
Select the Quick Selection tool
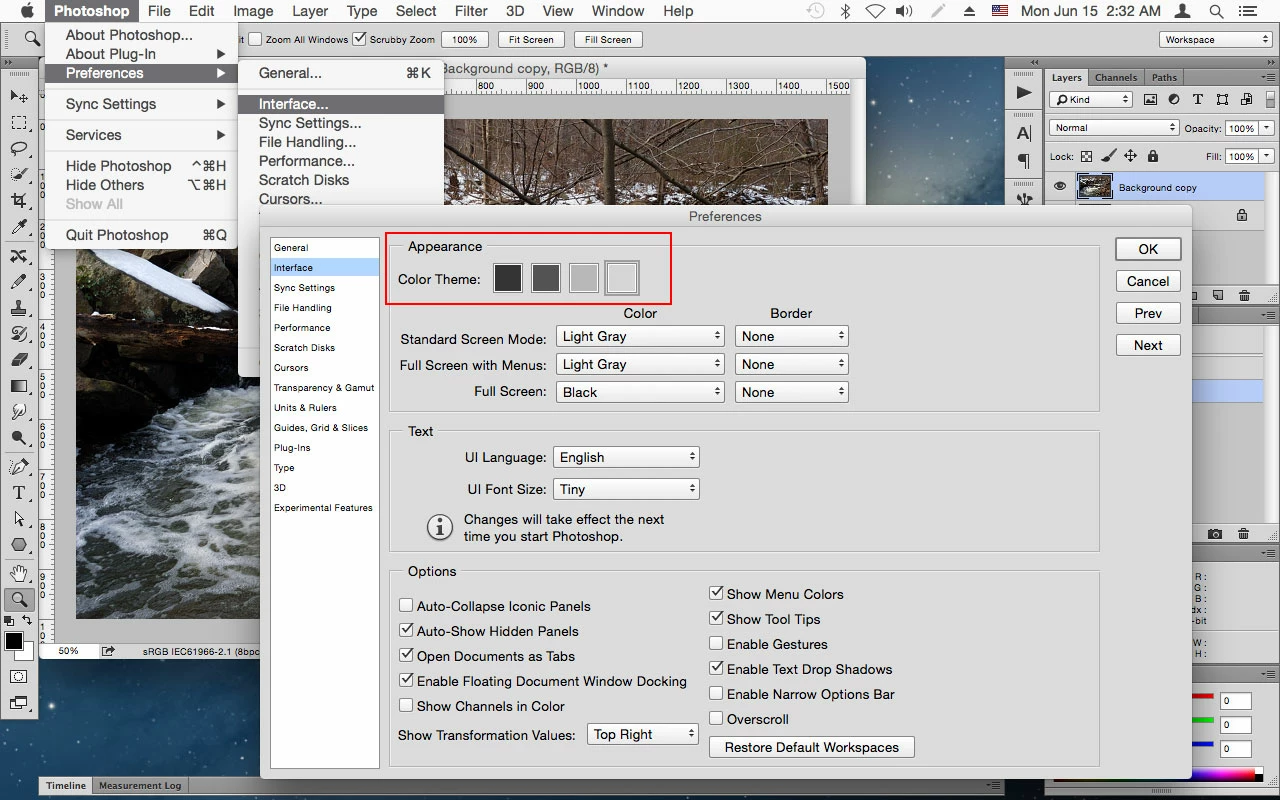click(x=19, y=175)
